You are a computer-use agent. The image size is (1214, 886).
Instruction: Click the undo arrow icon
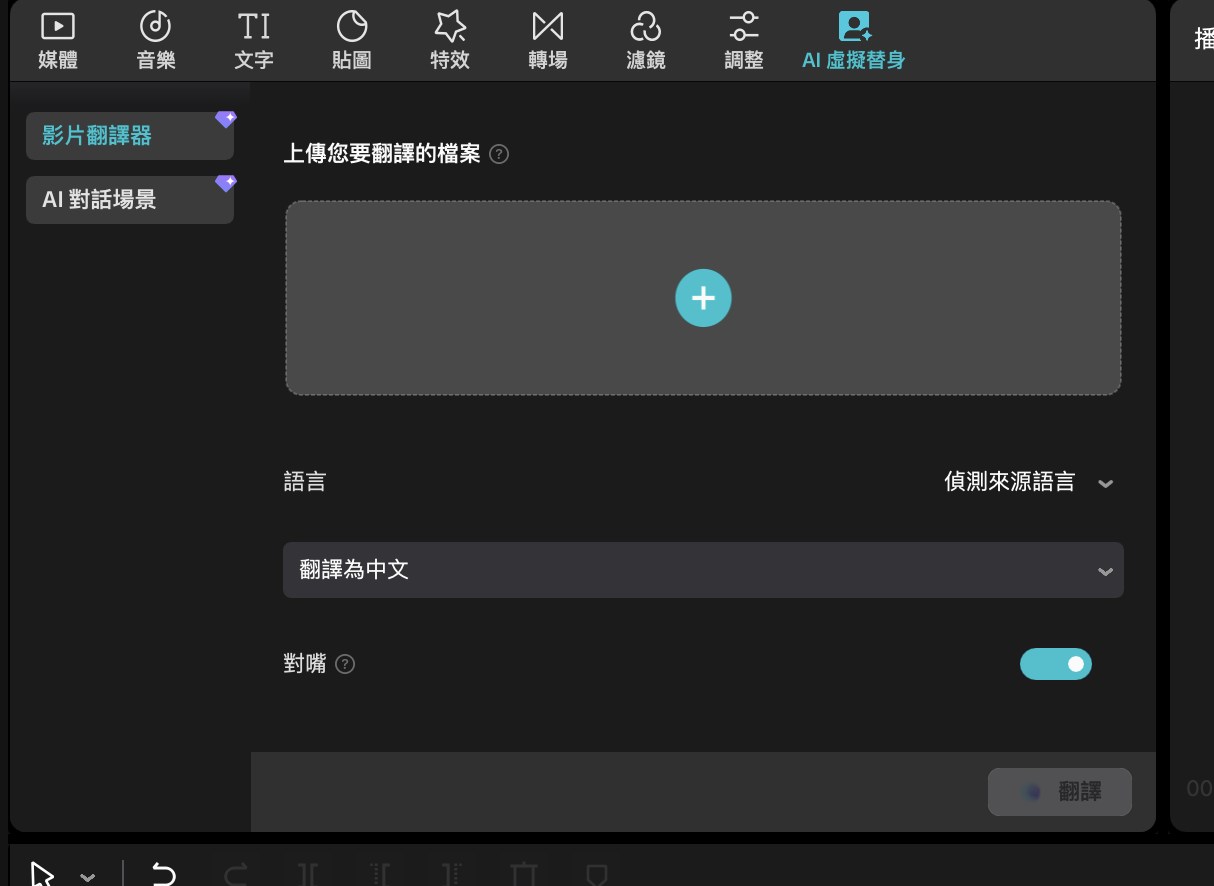163,874
